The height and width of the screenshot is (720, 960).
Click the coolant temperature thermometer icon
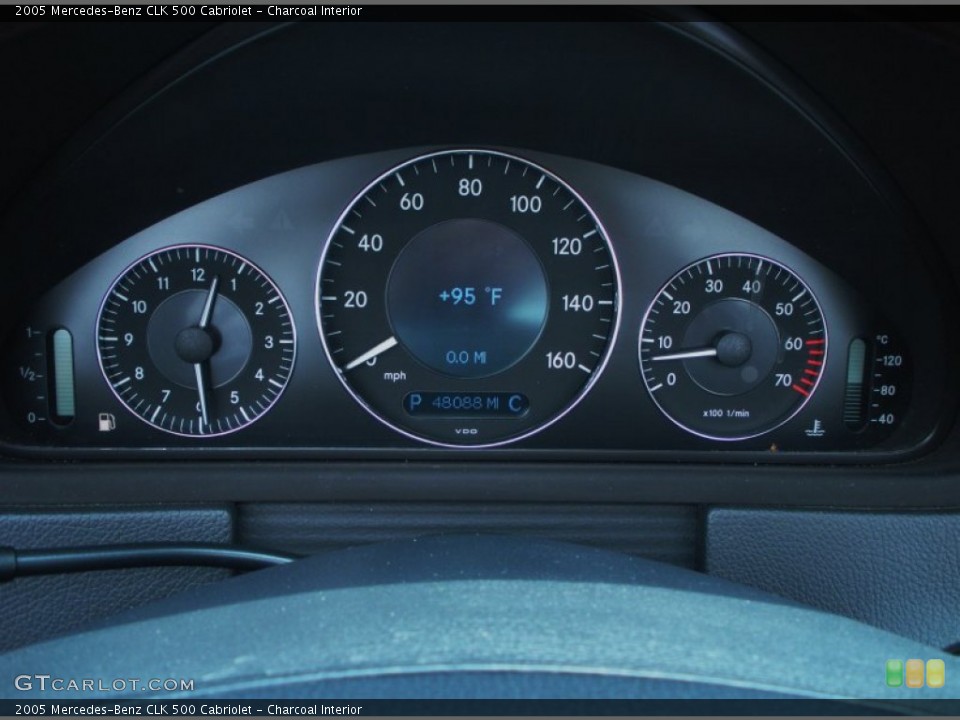815,427
